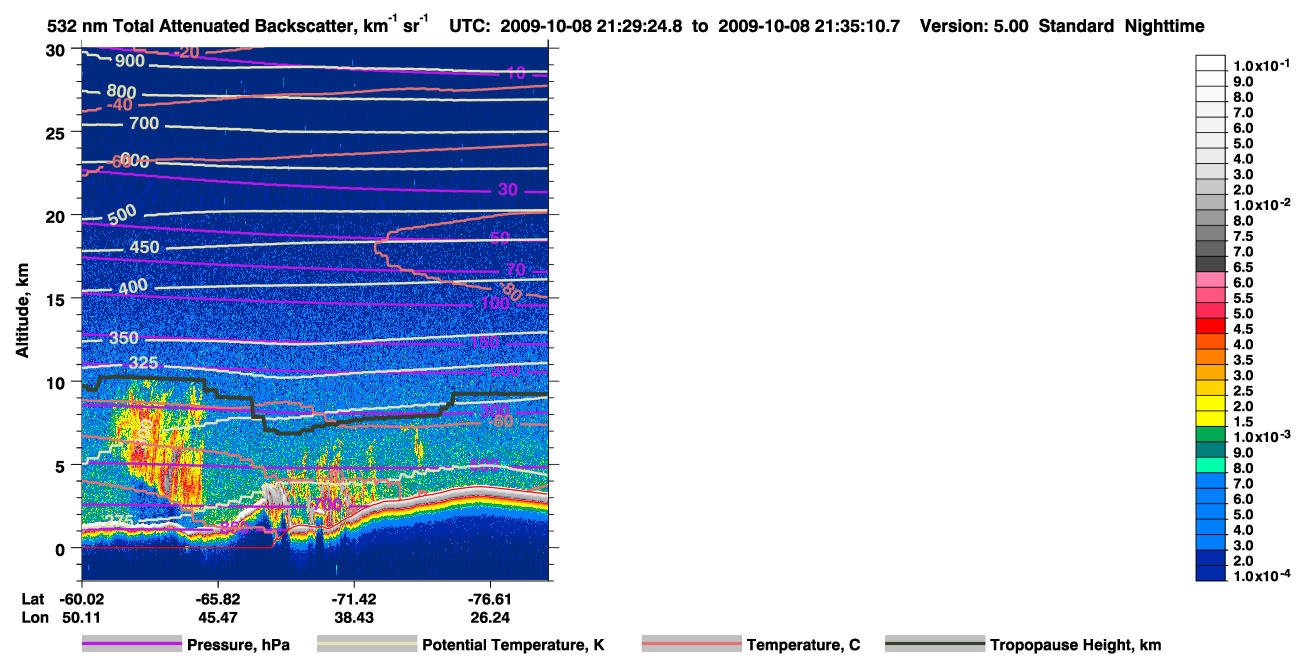
Task: Click the latitude value -60.02
Action: (x=82, y=598)
